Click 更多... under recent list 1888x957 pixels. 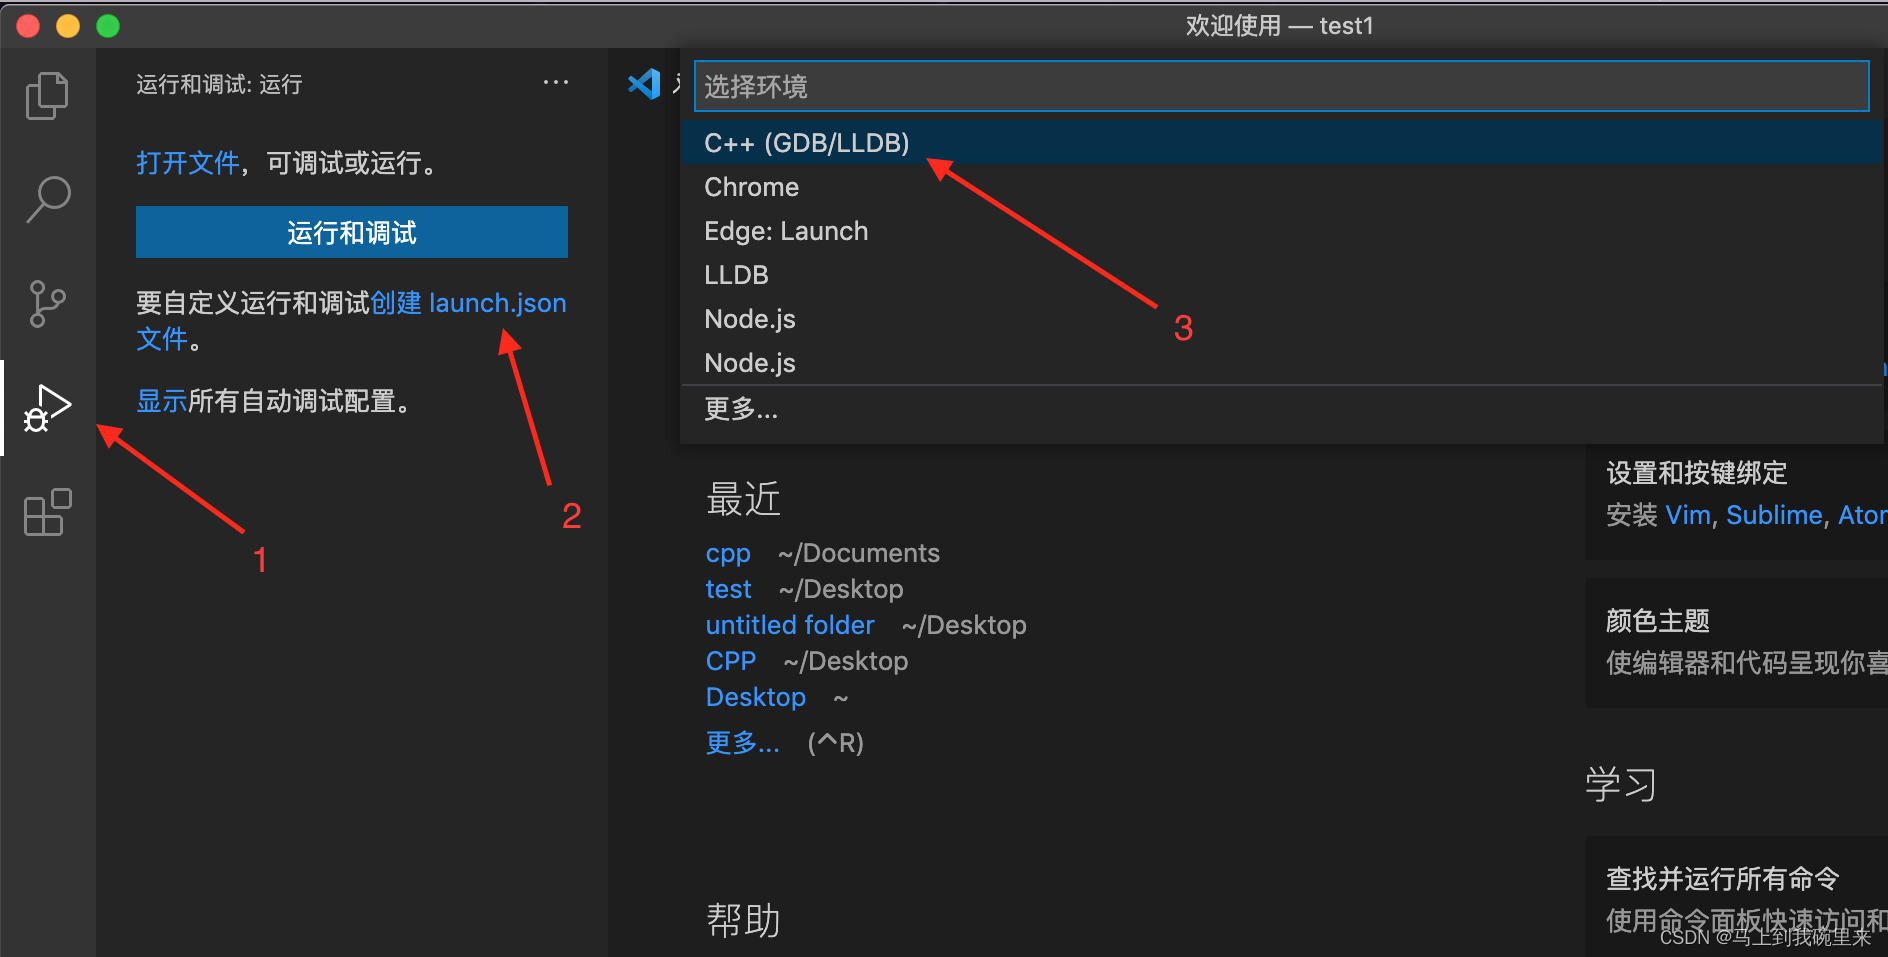tap(742, 742)
